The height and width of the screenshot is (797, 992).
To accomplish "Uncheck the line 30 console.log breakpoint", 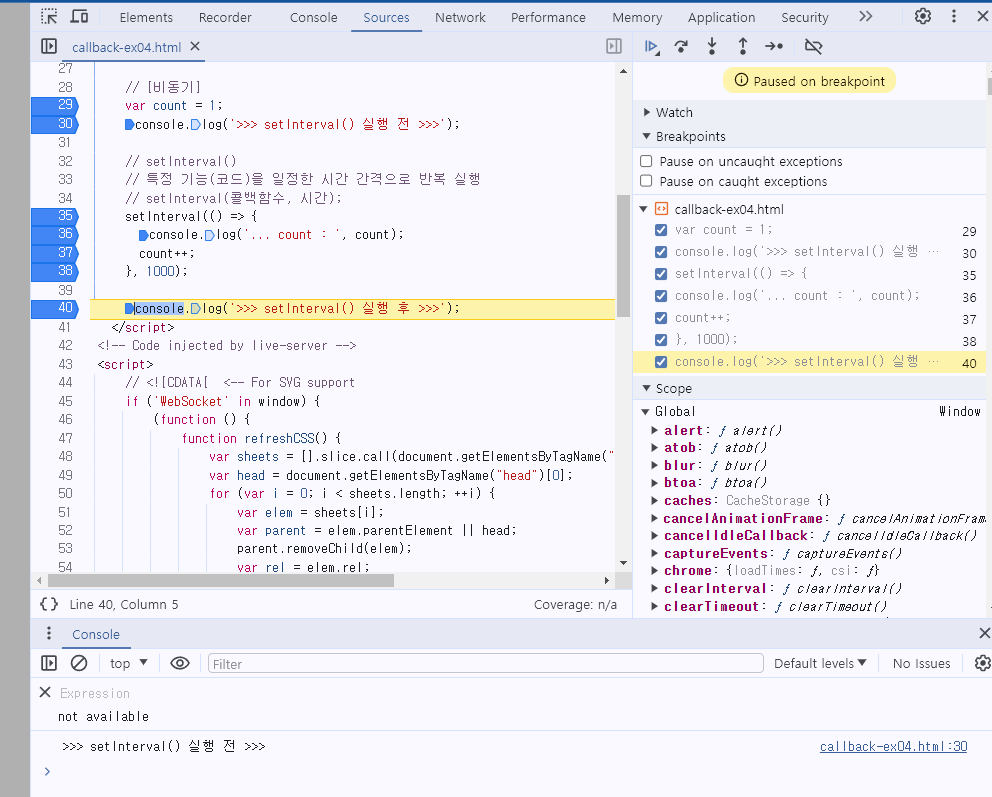I will (661, 252).
